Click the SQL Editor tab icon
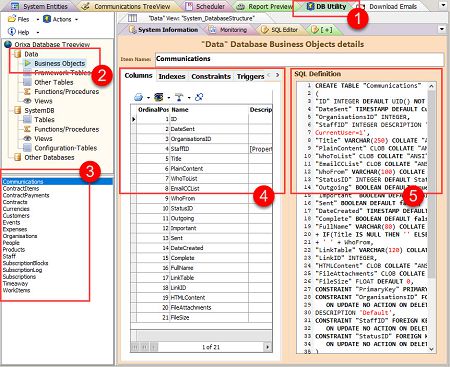450x367 pixels. point(265,30)
